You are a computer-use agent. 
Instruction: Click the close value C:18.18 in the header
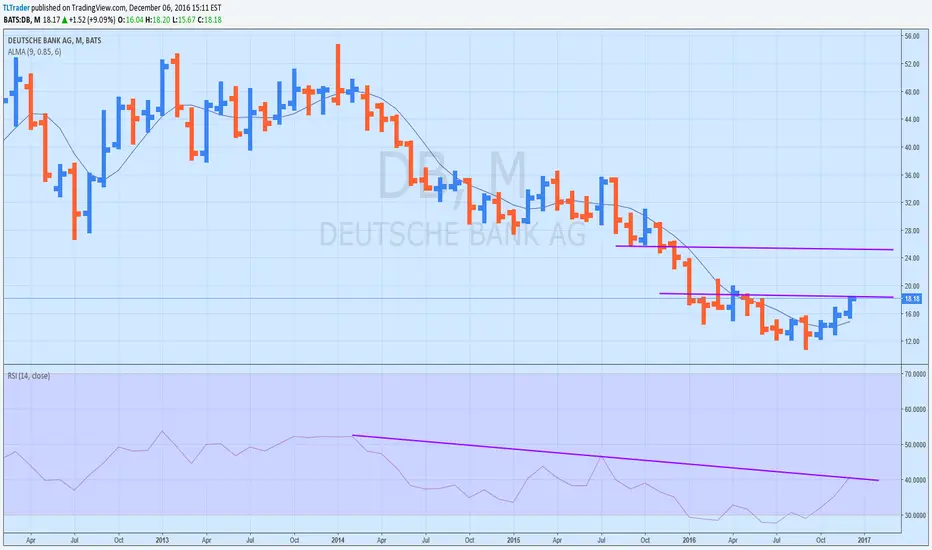coord(209,20)
